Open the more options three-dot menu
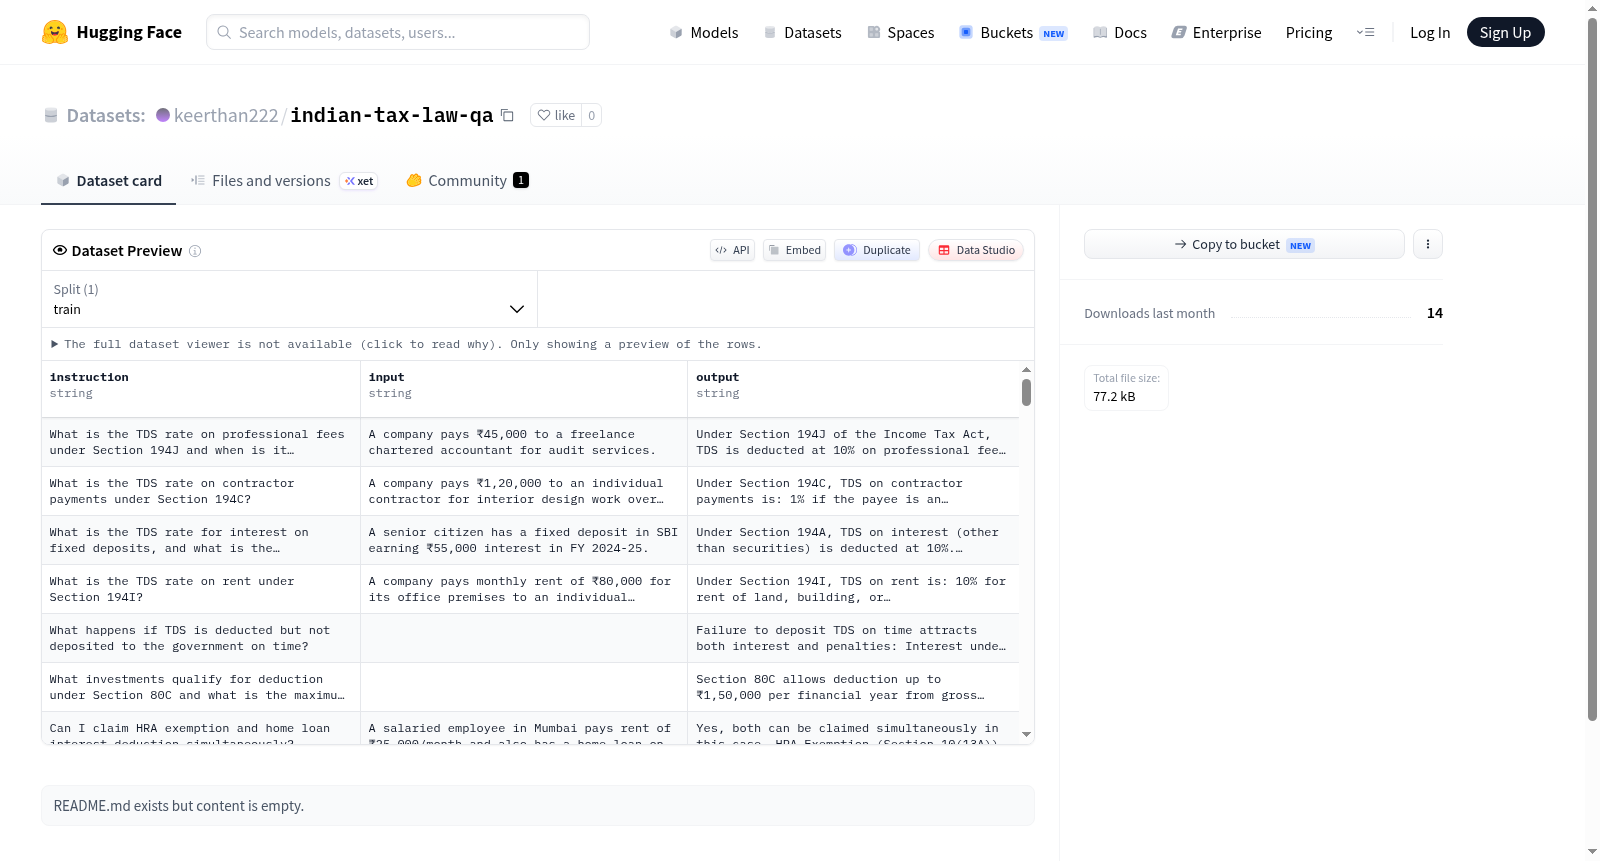The height and width of the screenshot is (861, 1600). 1428,244
